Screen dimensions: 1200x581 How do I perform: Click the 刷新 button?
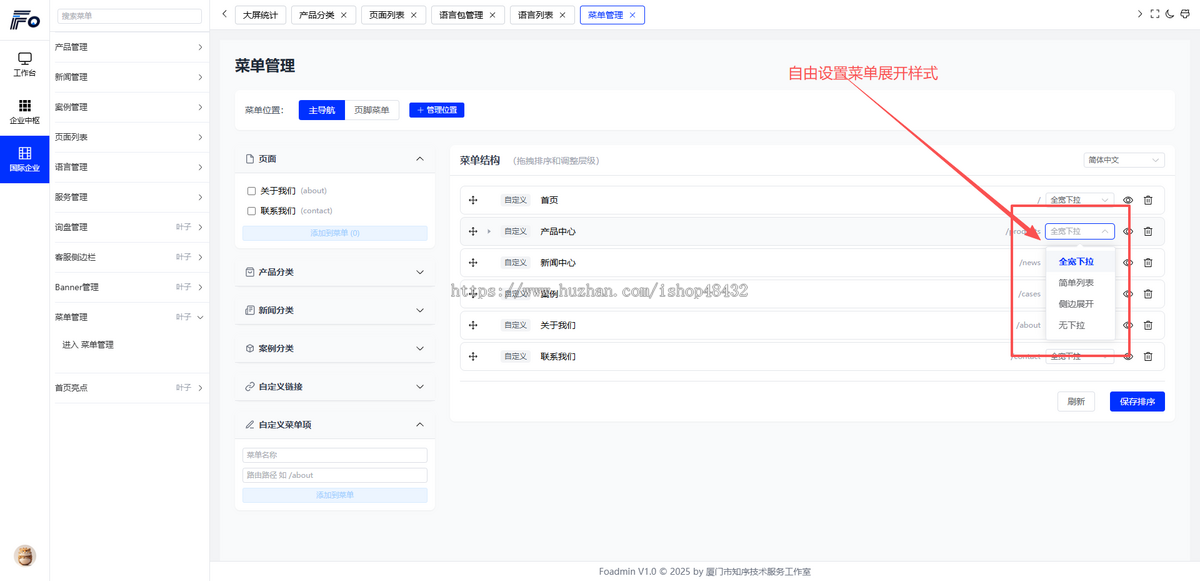tap(1076, 401)
